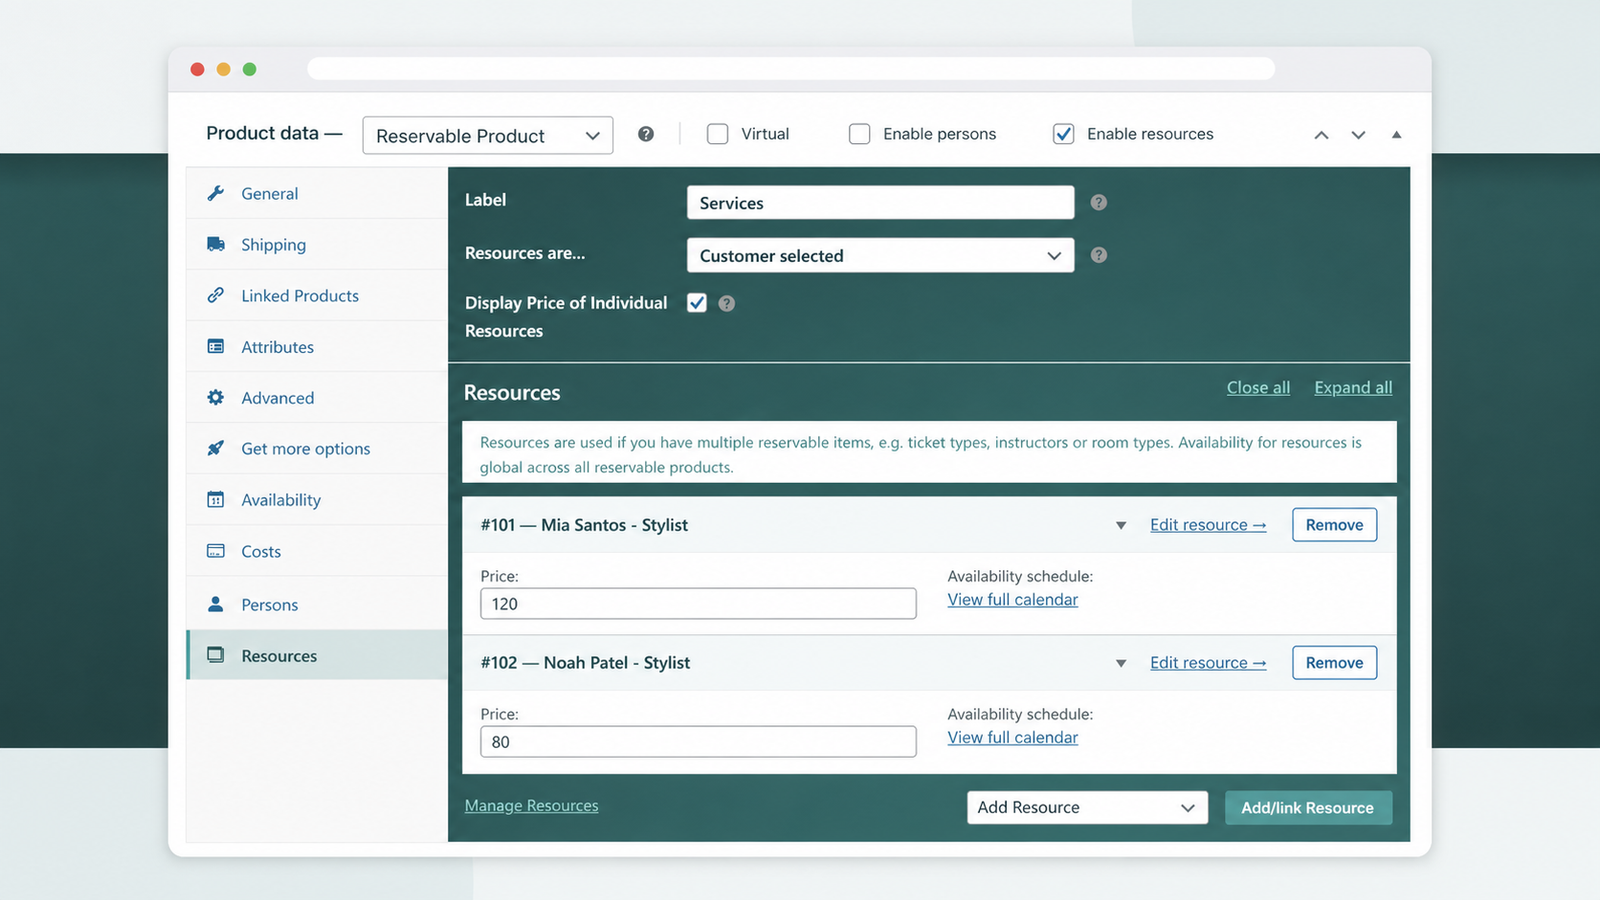This screenshot has width=1600, height=900.
Task: Click the price field showing 120
Action: point(698,604)
